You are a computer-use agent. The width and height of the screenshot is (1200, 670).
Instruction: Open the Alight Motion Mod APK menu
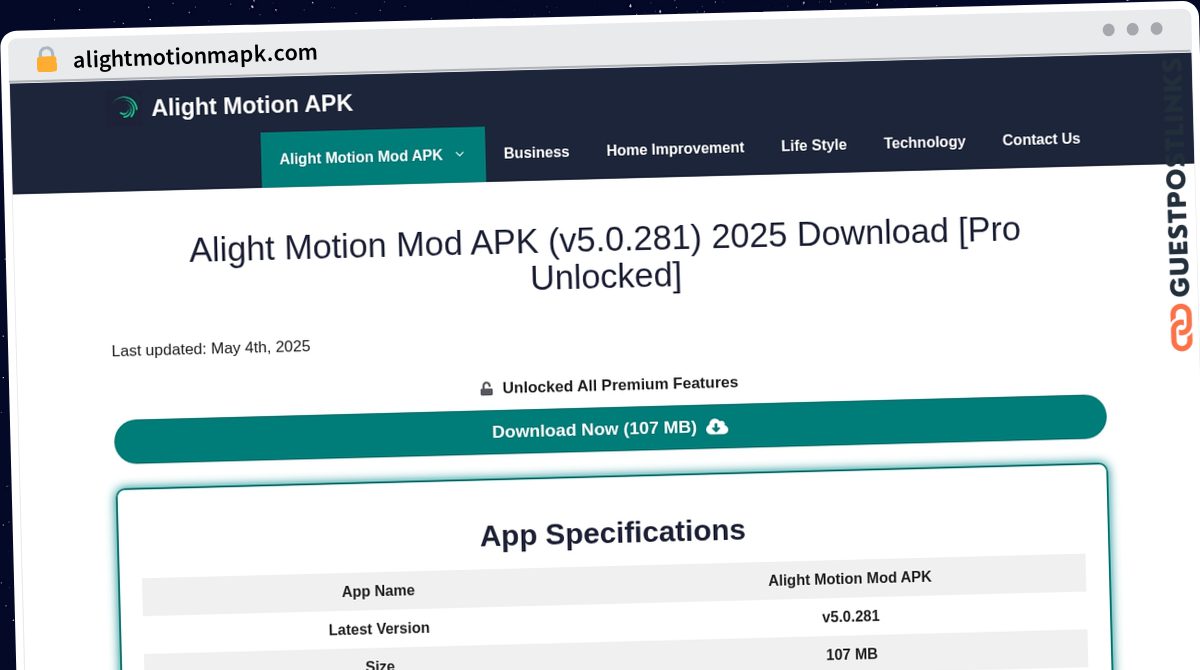(x=373, y=156)
